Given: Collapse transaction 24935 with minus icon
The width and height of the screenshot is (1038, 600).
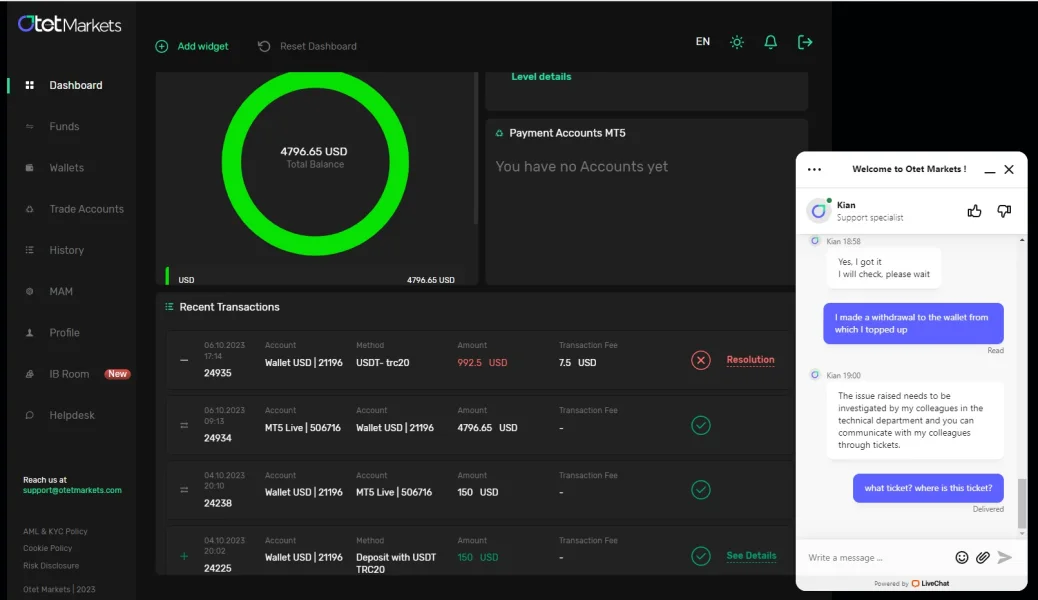Looking at the screenshot, I should pos(184,360).
